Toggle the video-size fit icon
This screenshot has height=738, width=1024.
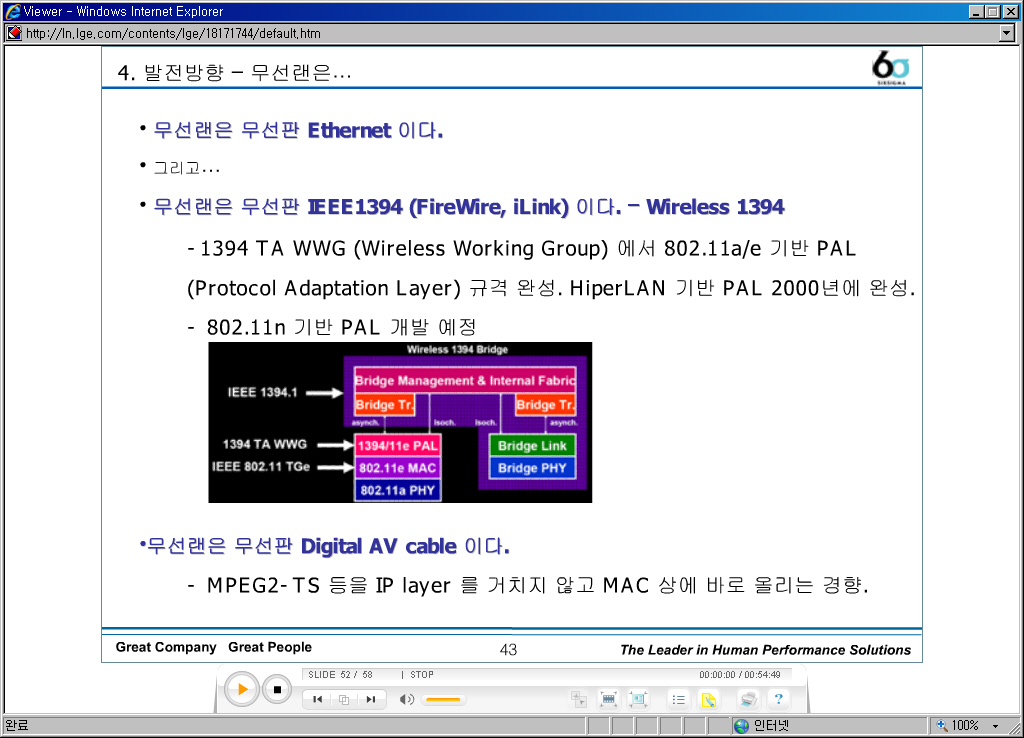[x=609, y=699]
